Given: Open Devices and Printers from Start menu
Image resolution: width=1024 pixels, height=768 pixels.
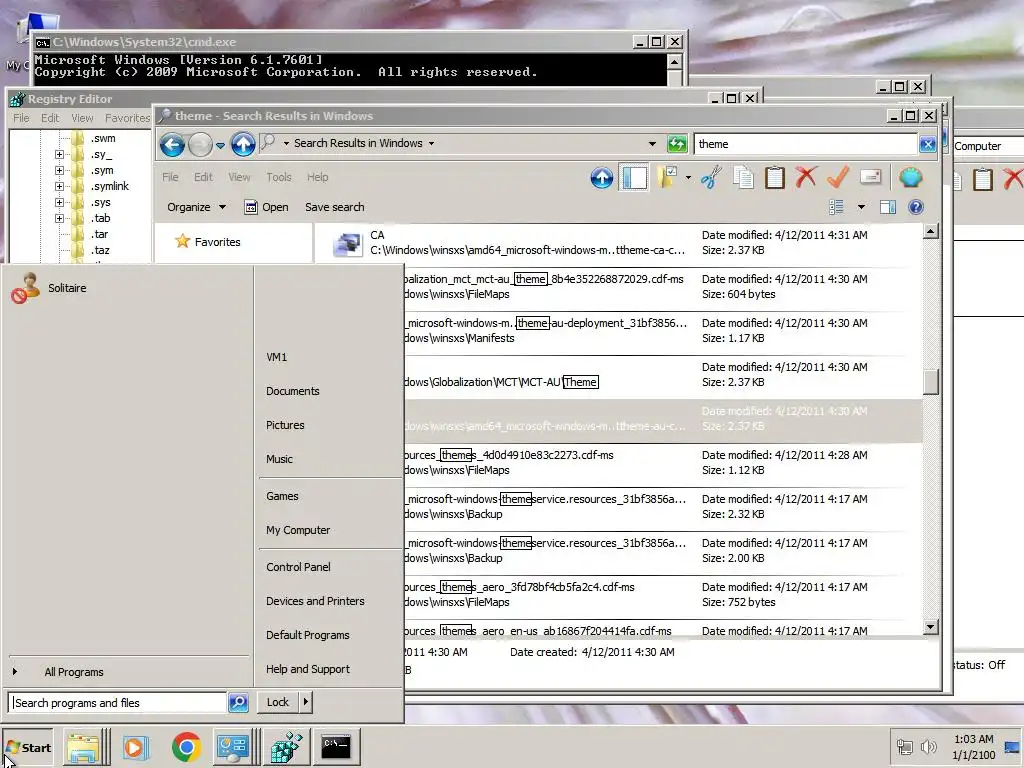Looking at the screenshot, I should point(315,601).
